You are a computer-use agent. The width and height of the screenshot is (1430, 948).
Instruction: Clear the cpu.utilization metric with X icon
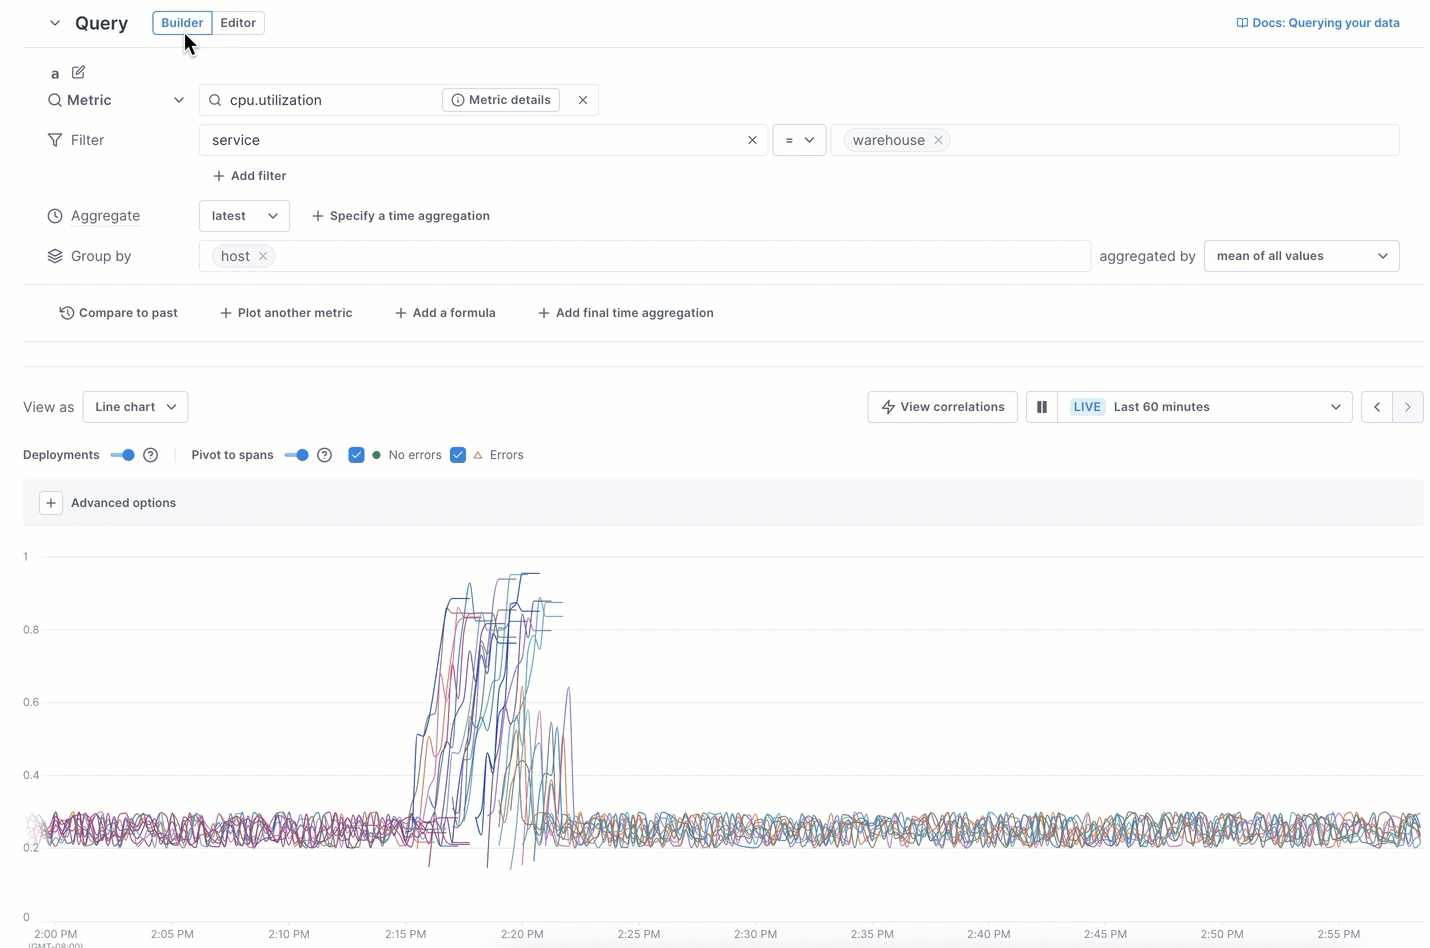coord(583,100)
